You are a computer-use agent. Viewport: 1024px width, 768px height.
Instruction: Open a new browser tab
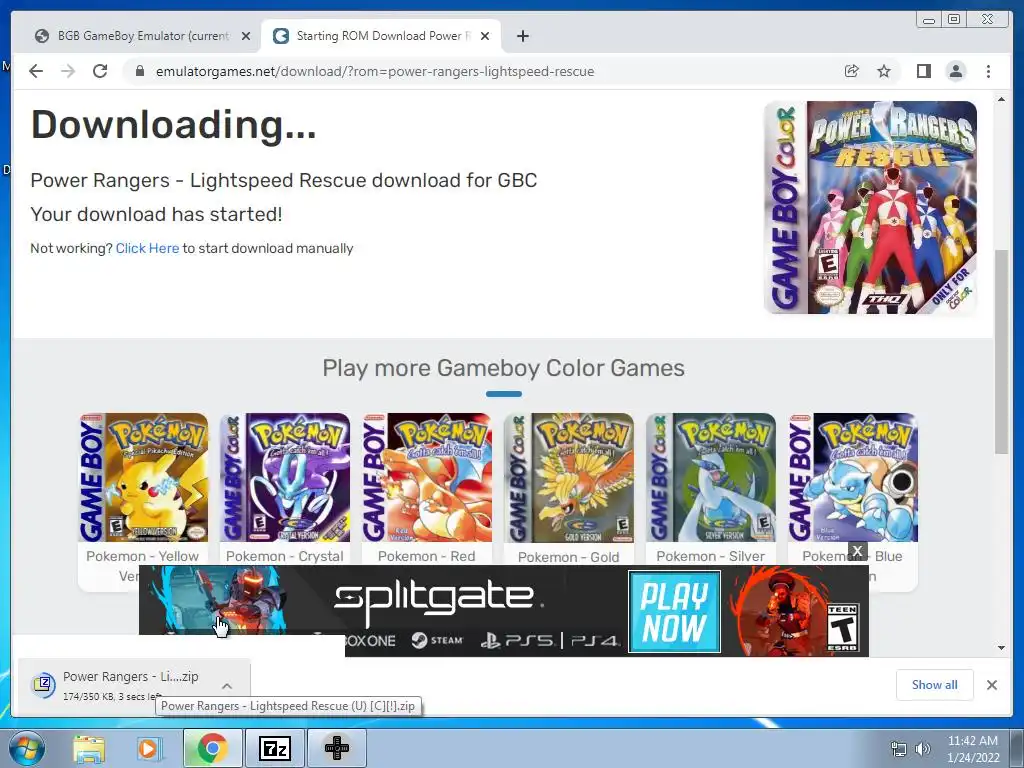[522, 36]
